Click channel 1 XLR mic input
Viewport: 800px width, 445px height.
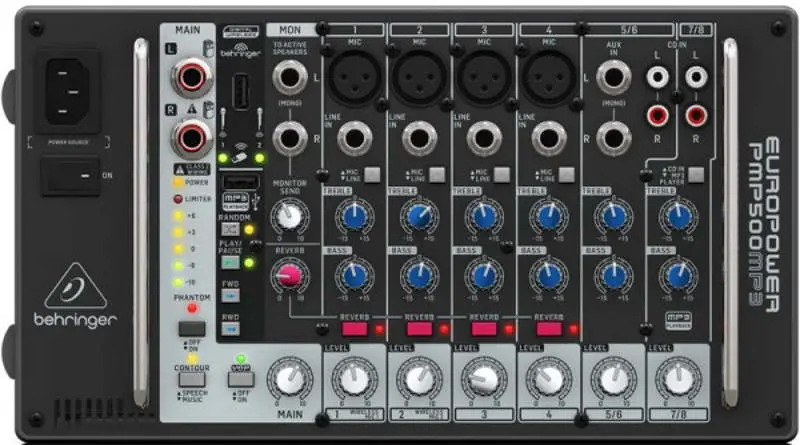pyautogui.click(x=355, y=77)
